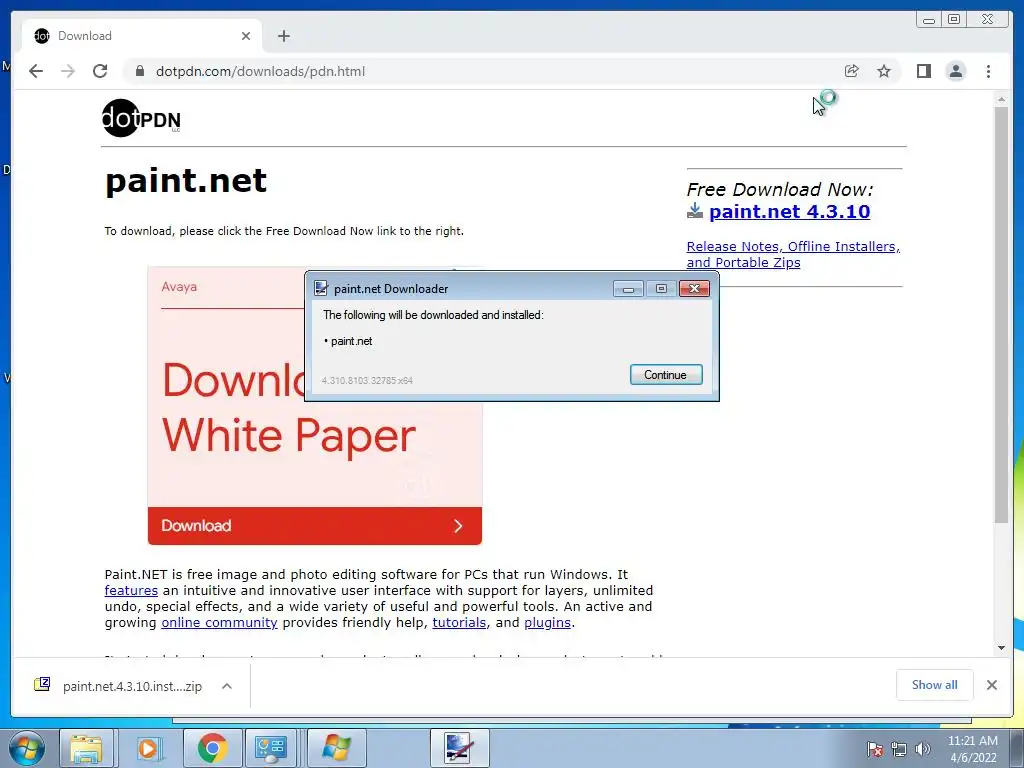Click paint.net Downloader title icon
1024x768 pixels.
pyautogui.click(x=321, y=289)
